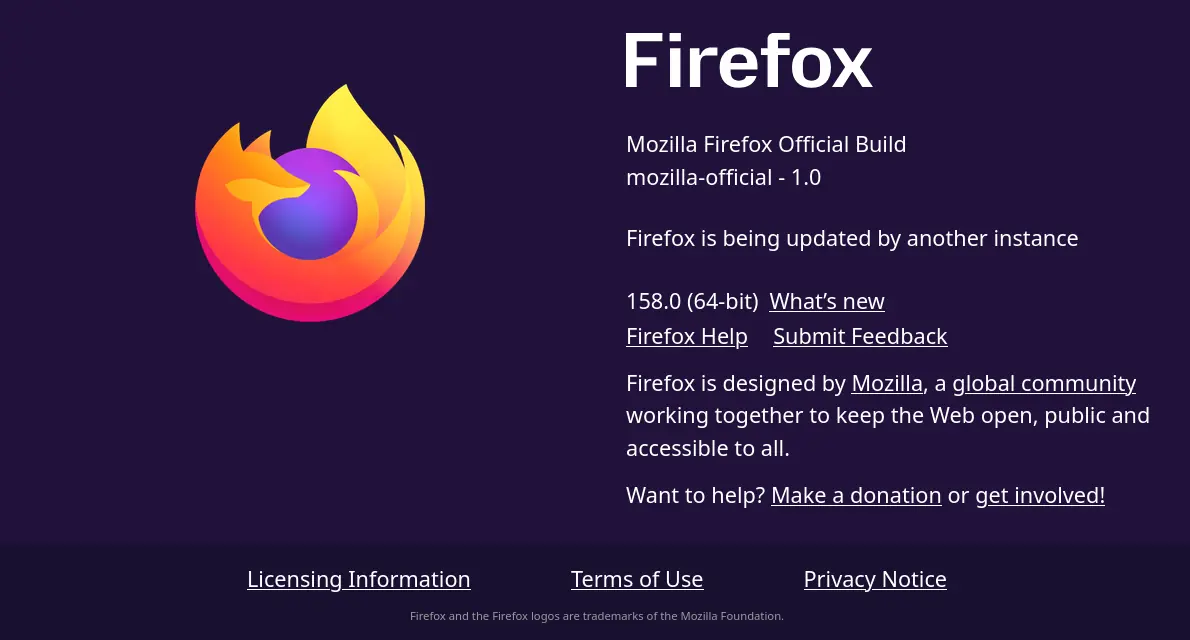Screen dimensions: 1190x640
Task: Open the Terms of Use link
Action: (637, 579)
